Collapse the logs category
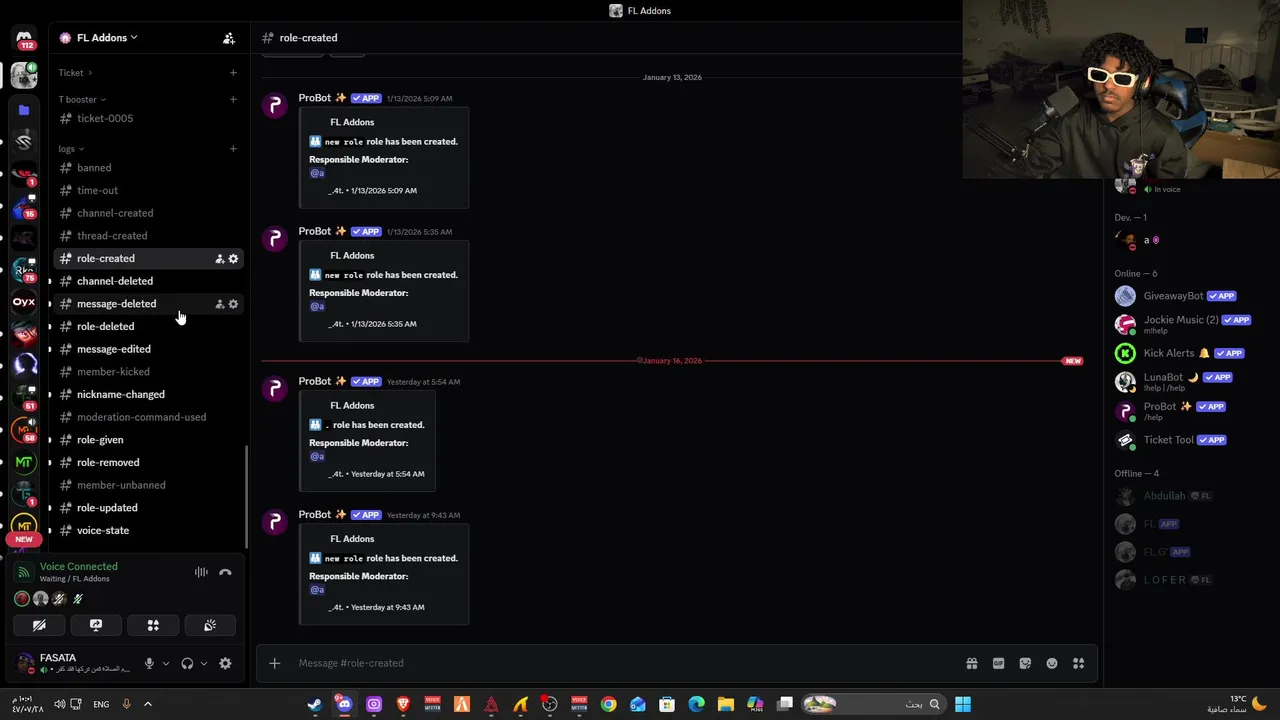Screen dimensions: 1280x720 pos(71,148)
